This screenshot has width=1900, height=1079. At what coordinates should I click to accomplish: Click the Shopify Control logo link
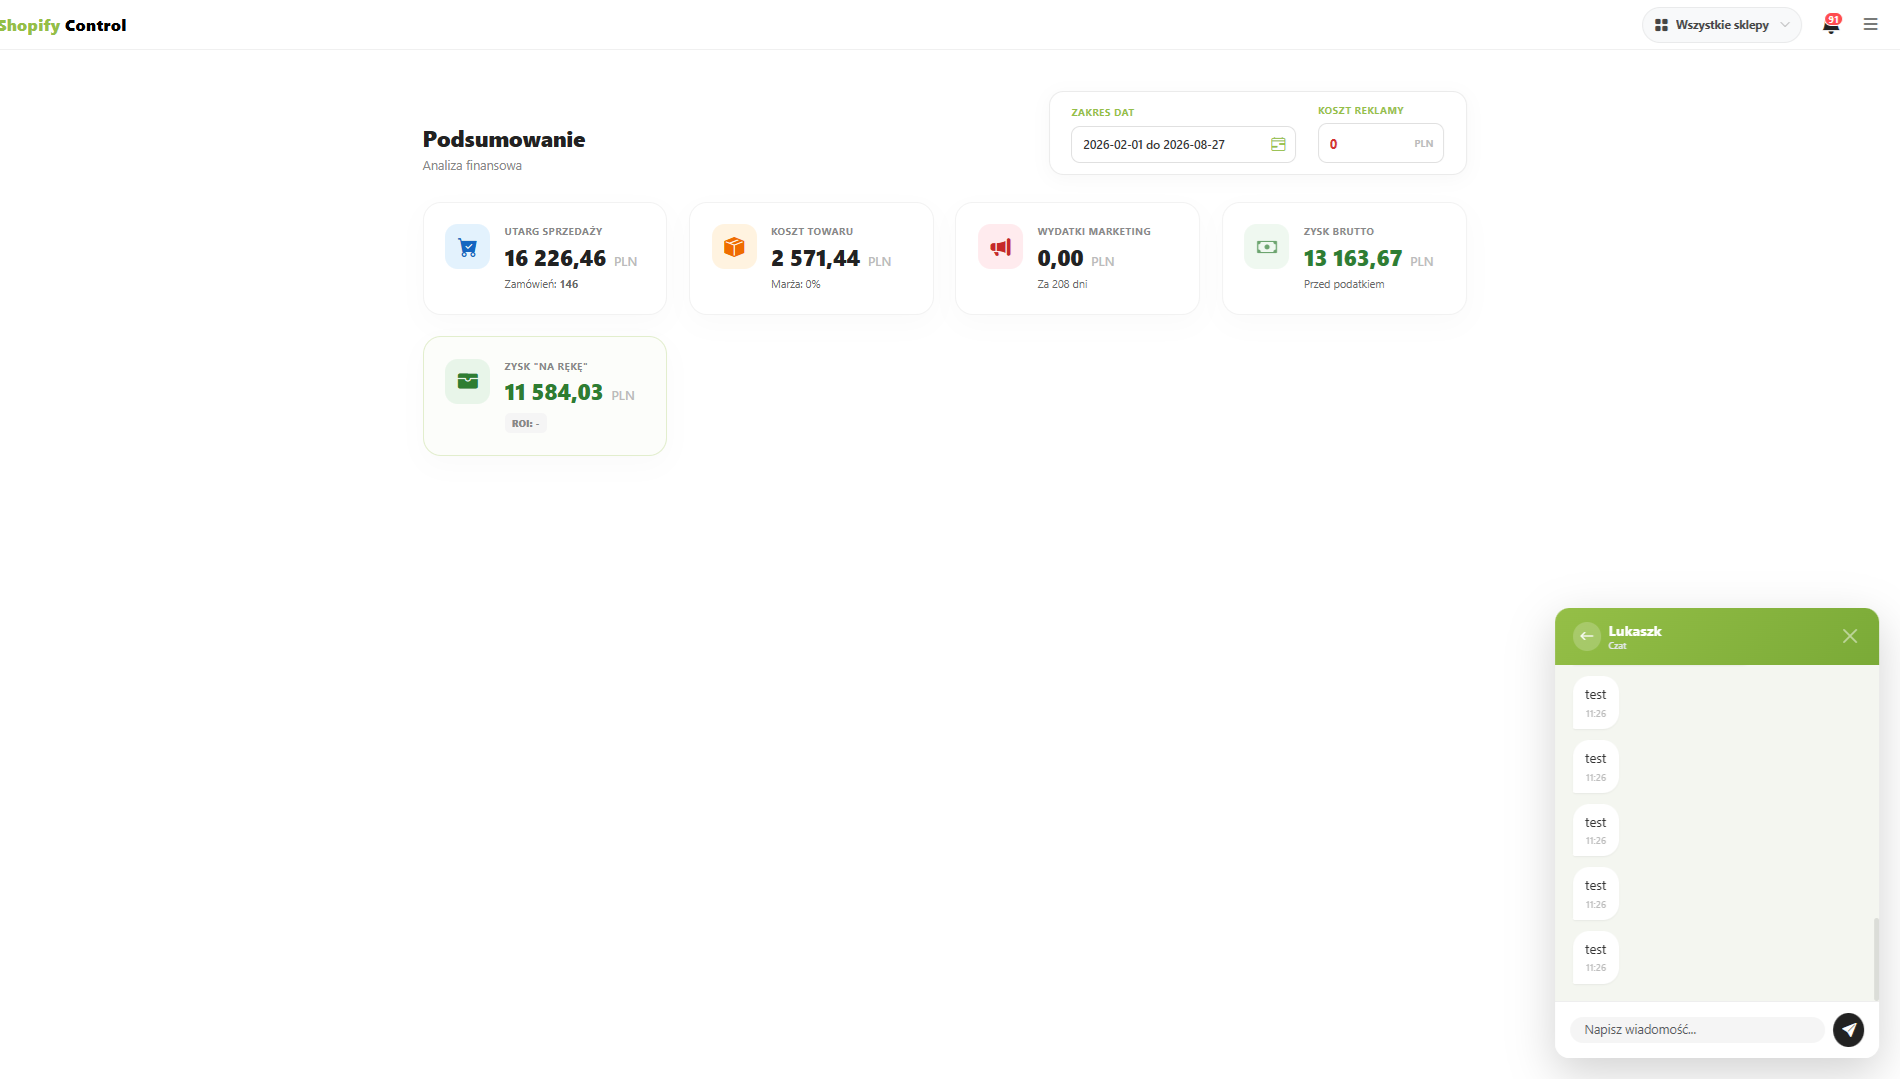click(63, 25)
